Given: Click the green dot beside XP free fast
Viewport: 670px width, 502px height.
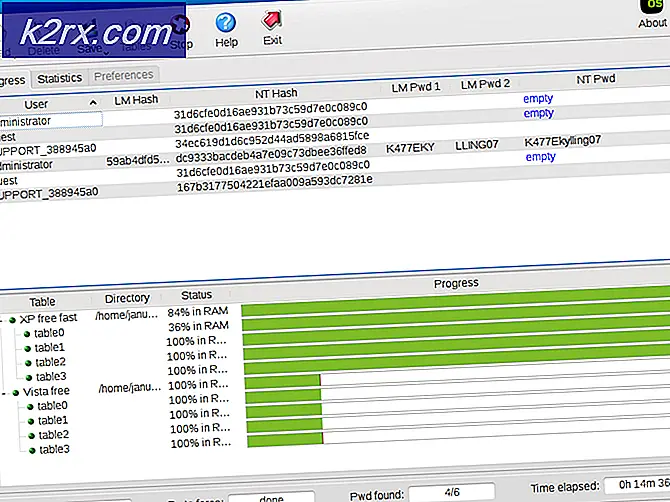Looking at the screenshot, I should [x=13, y=320].
